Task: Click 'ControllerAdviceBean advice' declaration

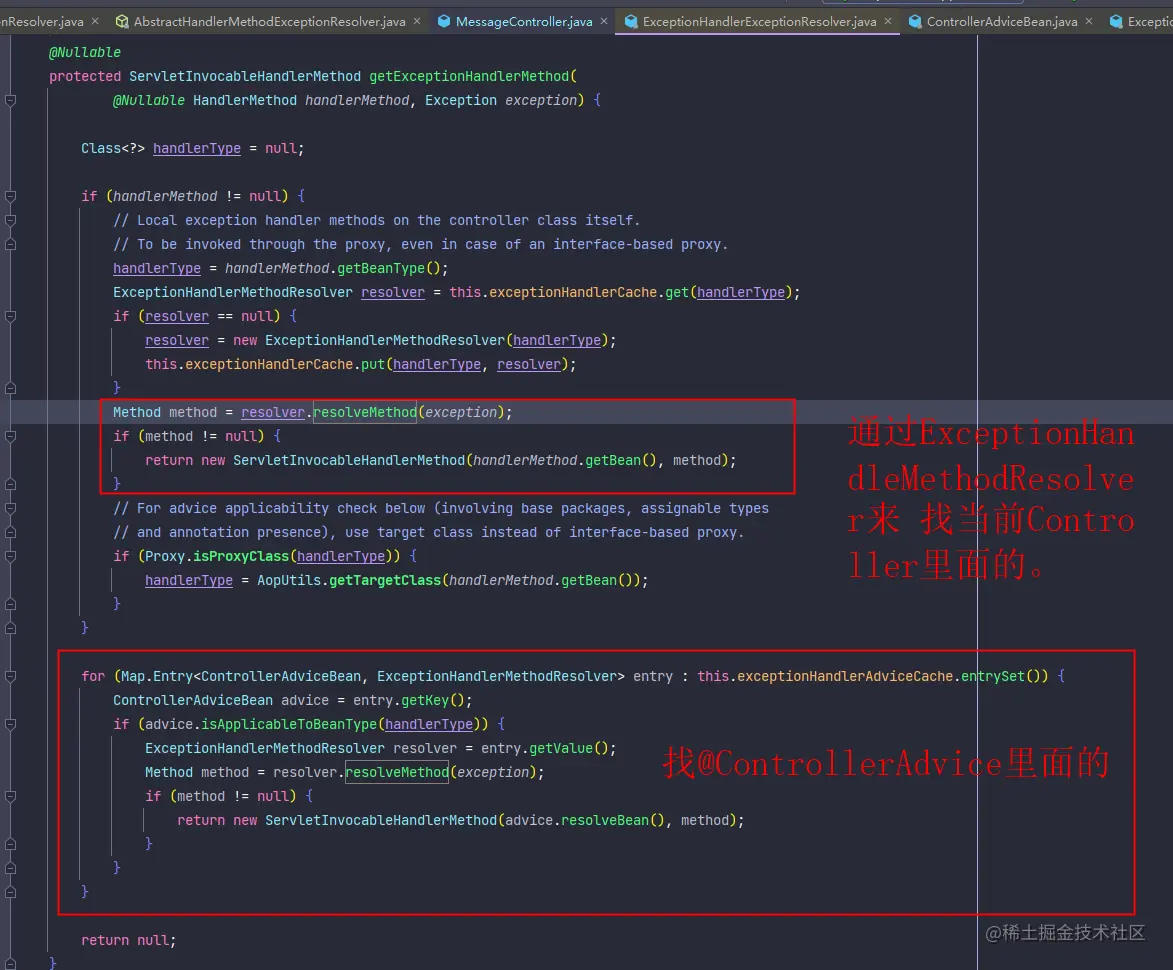Action: [221, 700]
